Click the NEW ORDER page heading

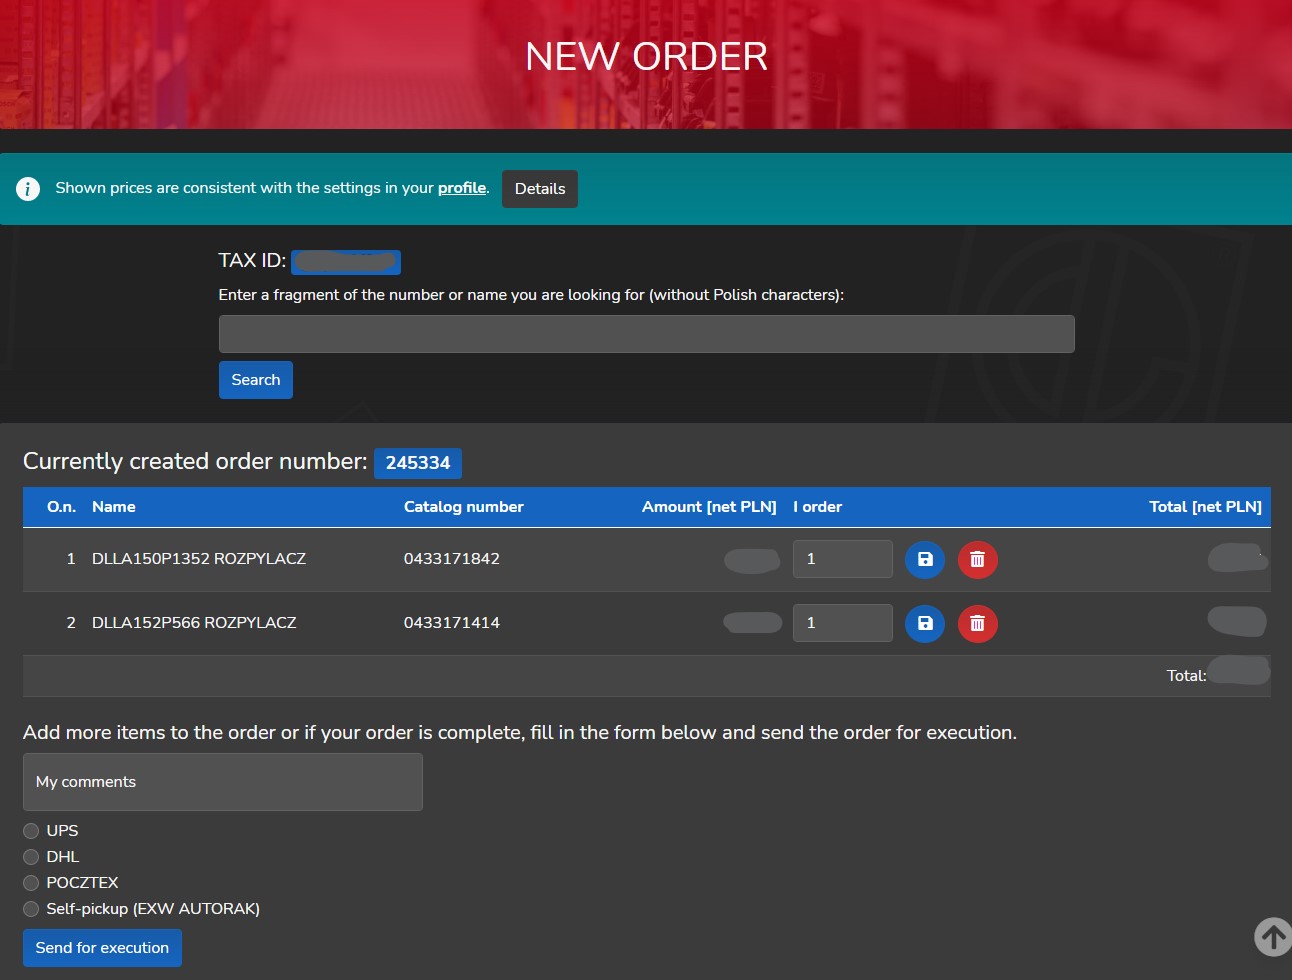(646, 57)
